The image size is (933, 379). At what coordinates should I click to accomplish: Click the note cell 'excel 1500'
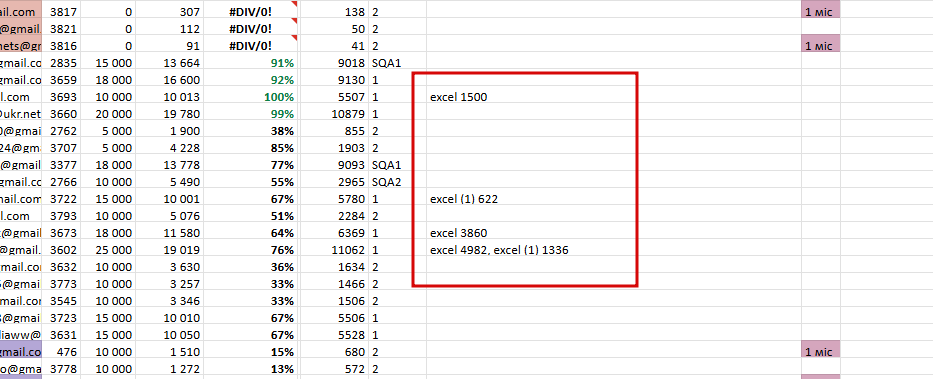tap(458, 97)
